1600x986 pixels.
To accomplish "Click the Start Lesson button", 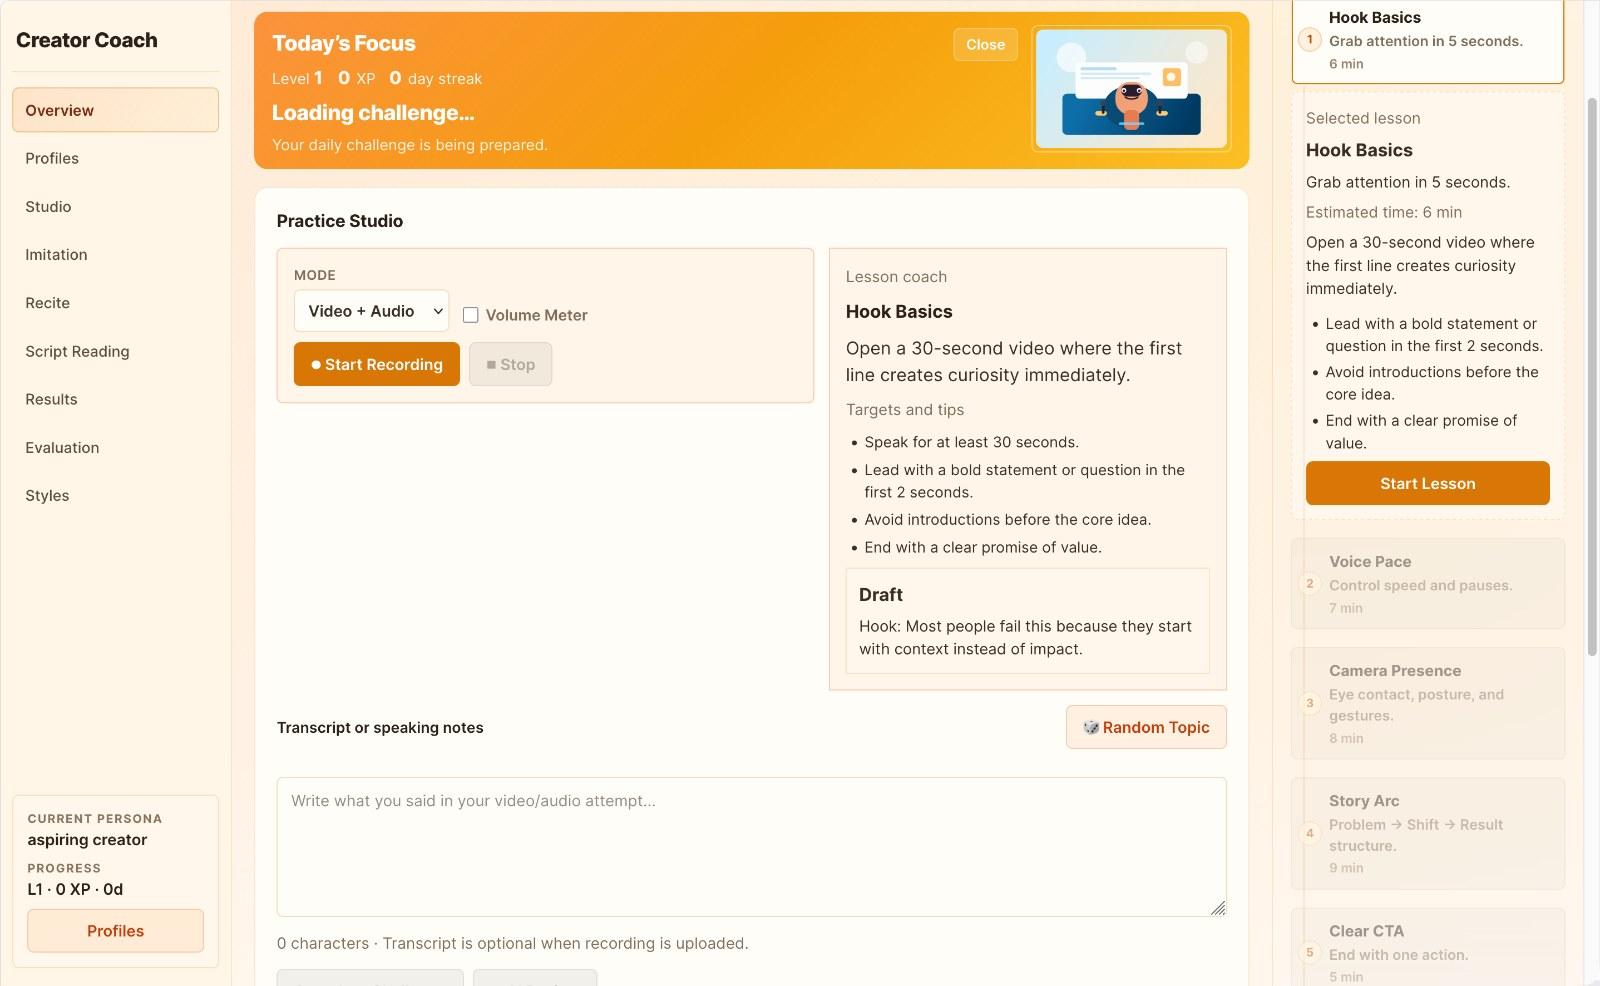I will (1427, 483).
